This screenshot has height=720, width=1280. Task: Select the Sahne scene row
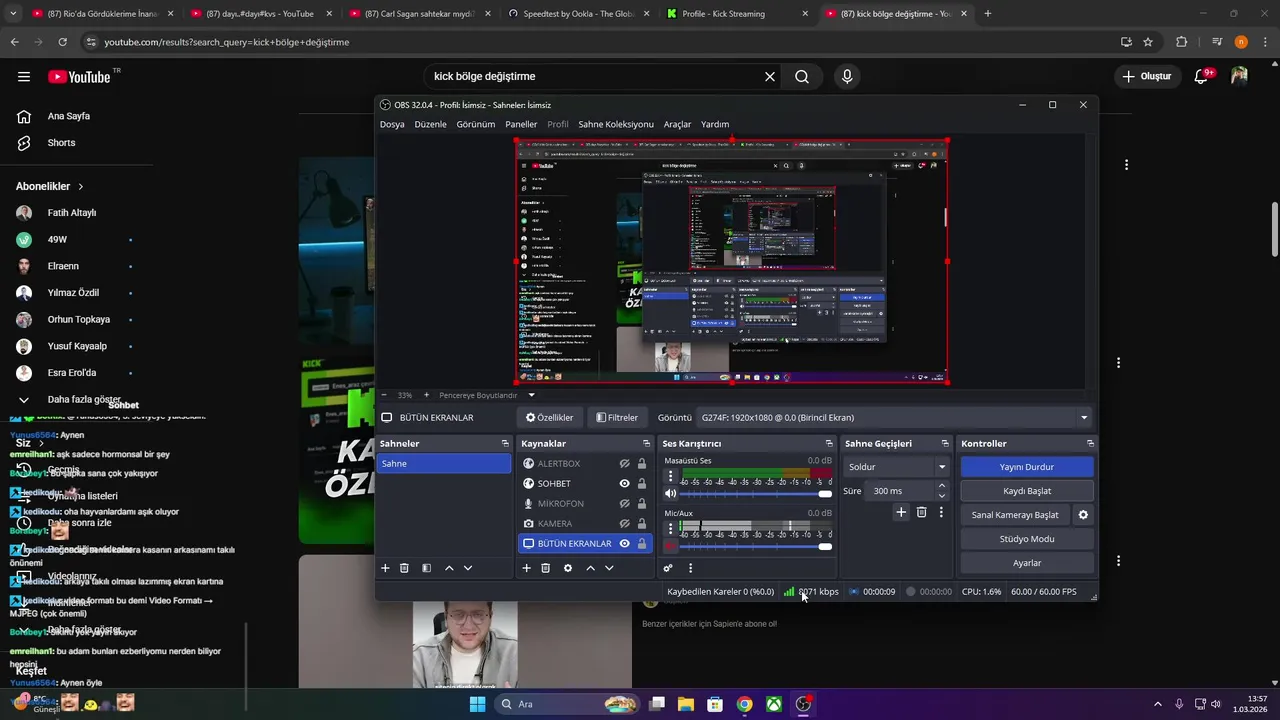coord(444,464)
